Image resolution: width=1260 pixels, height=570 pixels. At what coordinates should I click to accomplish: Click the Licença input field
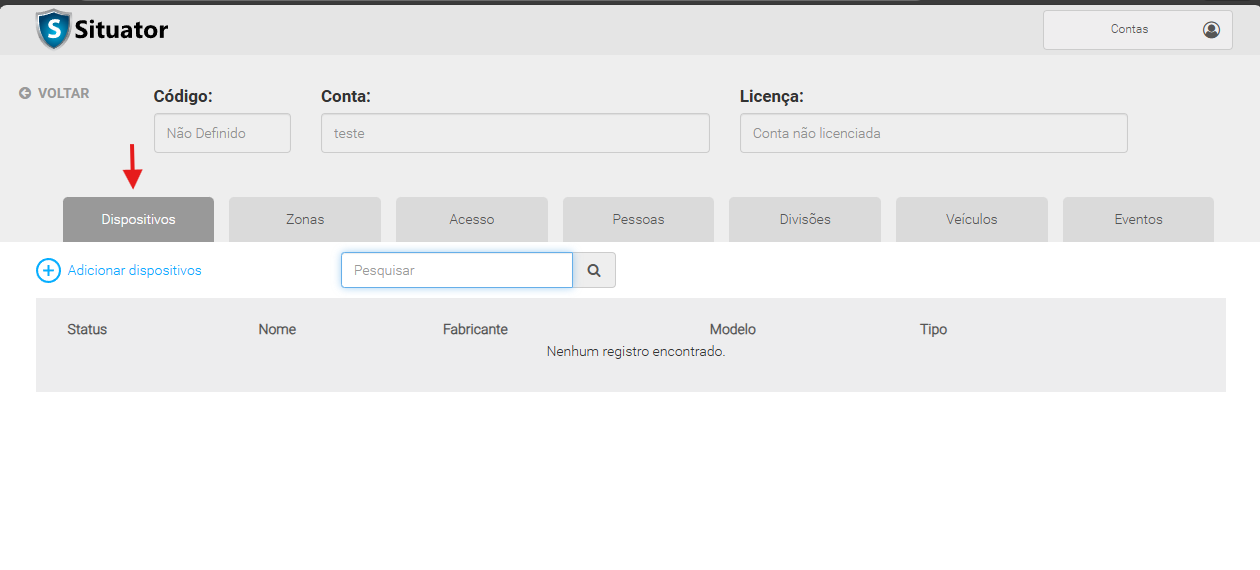933,133
